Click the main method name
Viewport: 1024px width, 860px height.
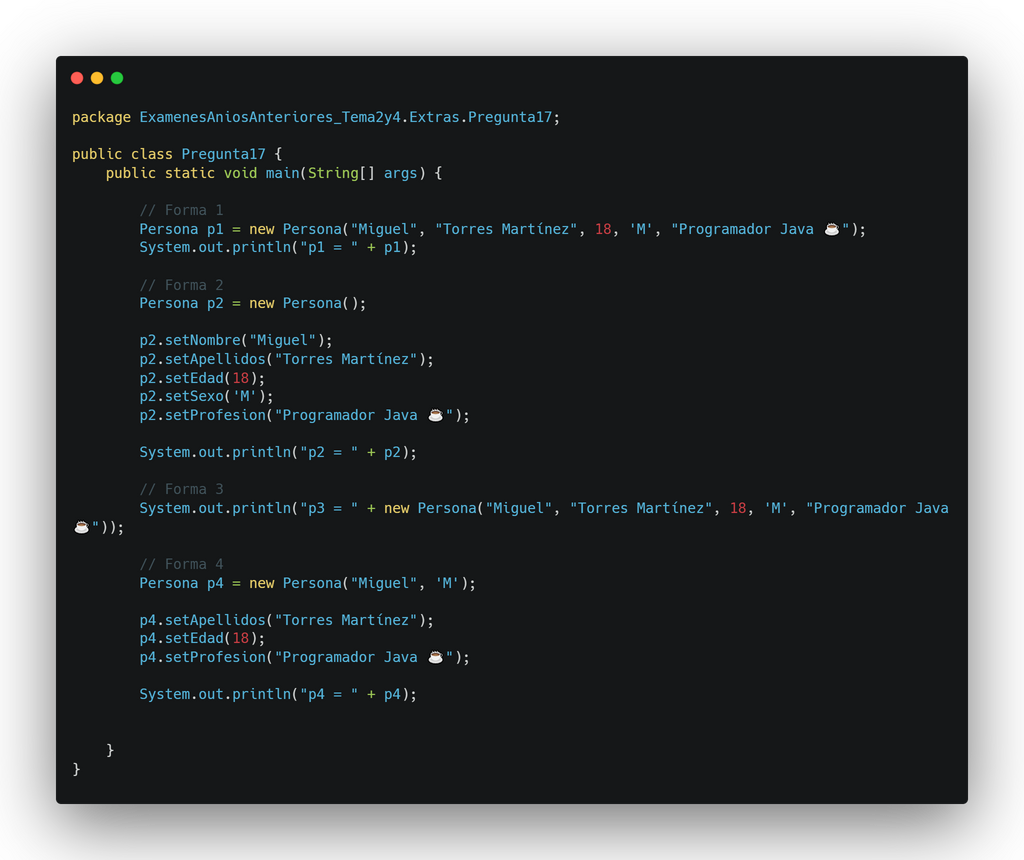282,173
